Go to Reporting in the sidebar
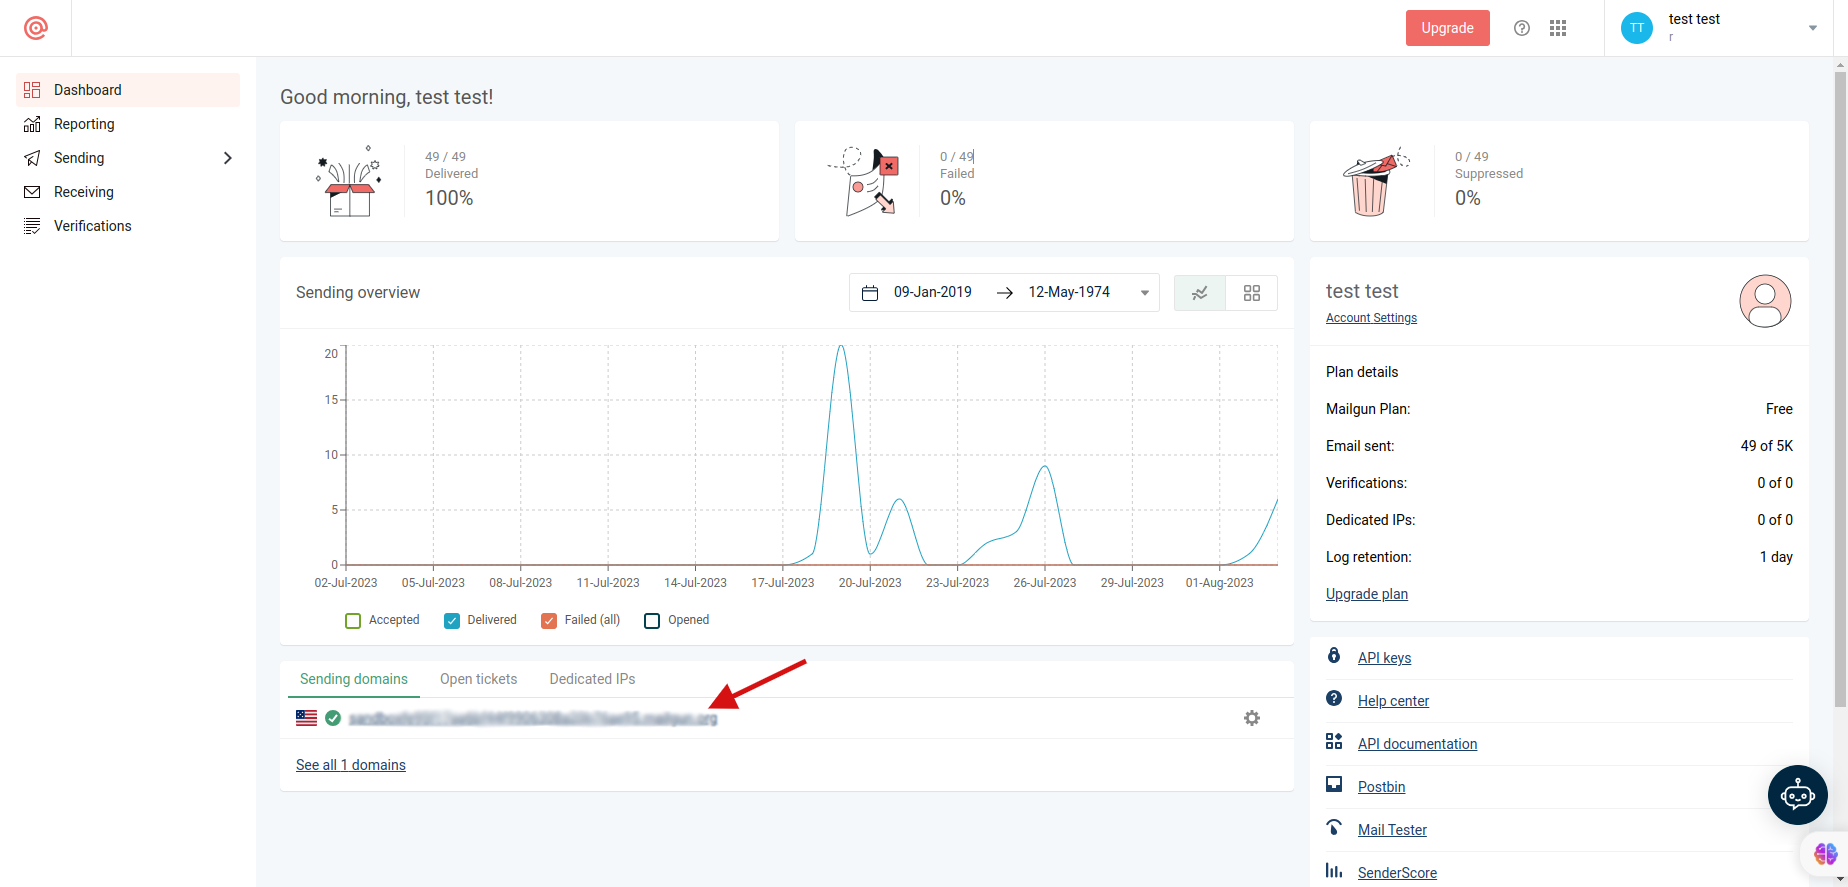 pos(128,124)
